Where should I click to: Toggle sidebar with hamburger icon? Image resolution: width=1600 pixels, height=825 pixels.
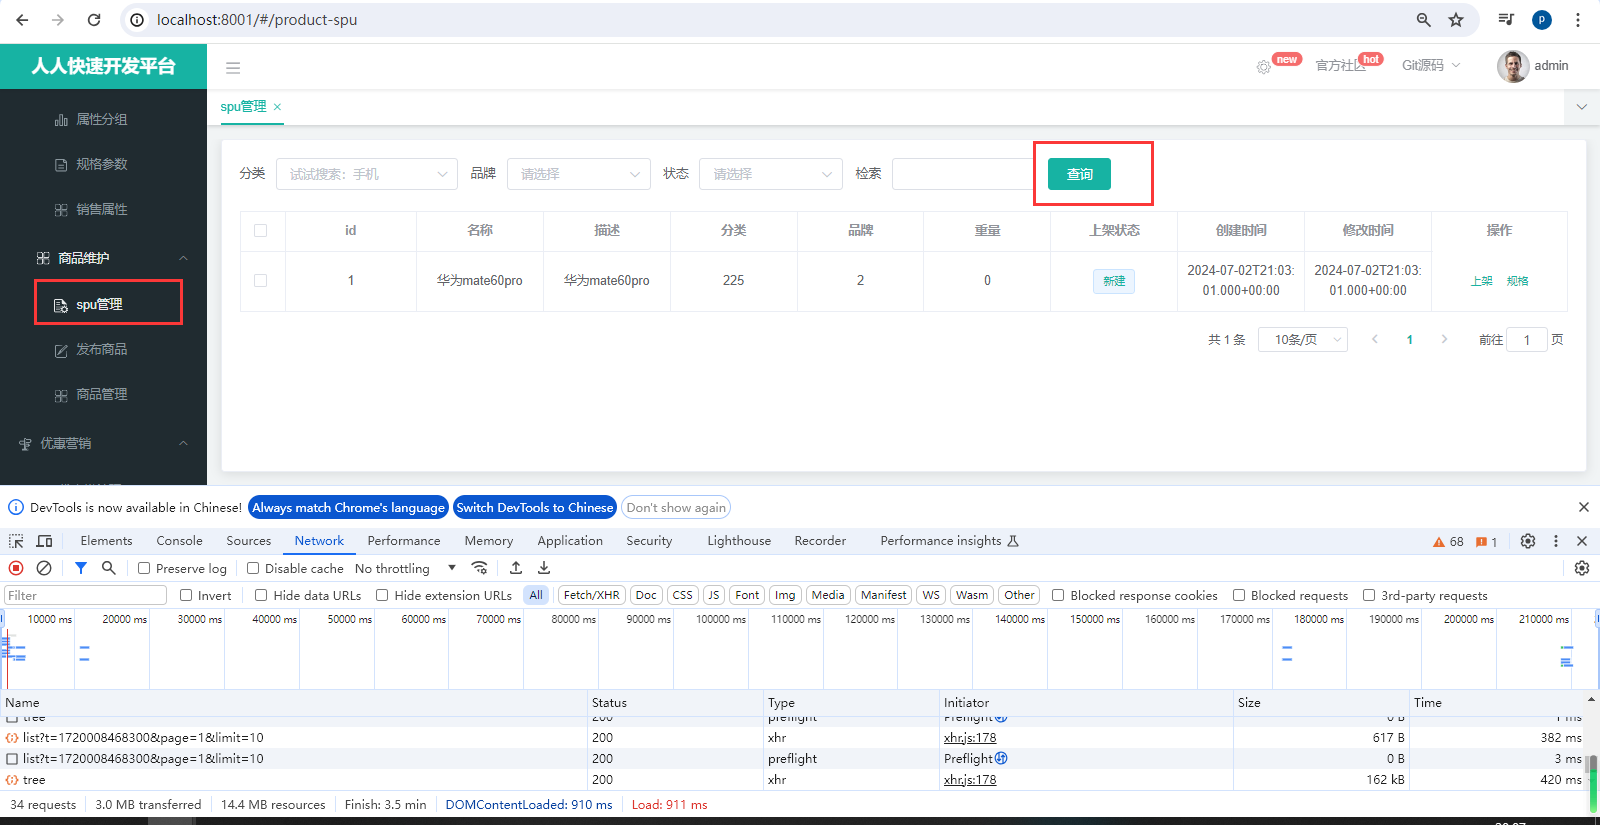coord(233,68)
